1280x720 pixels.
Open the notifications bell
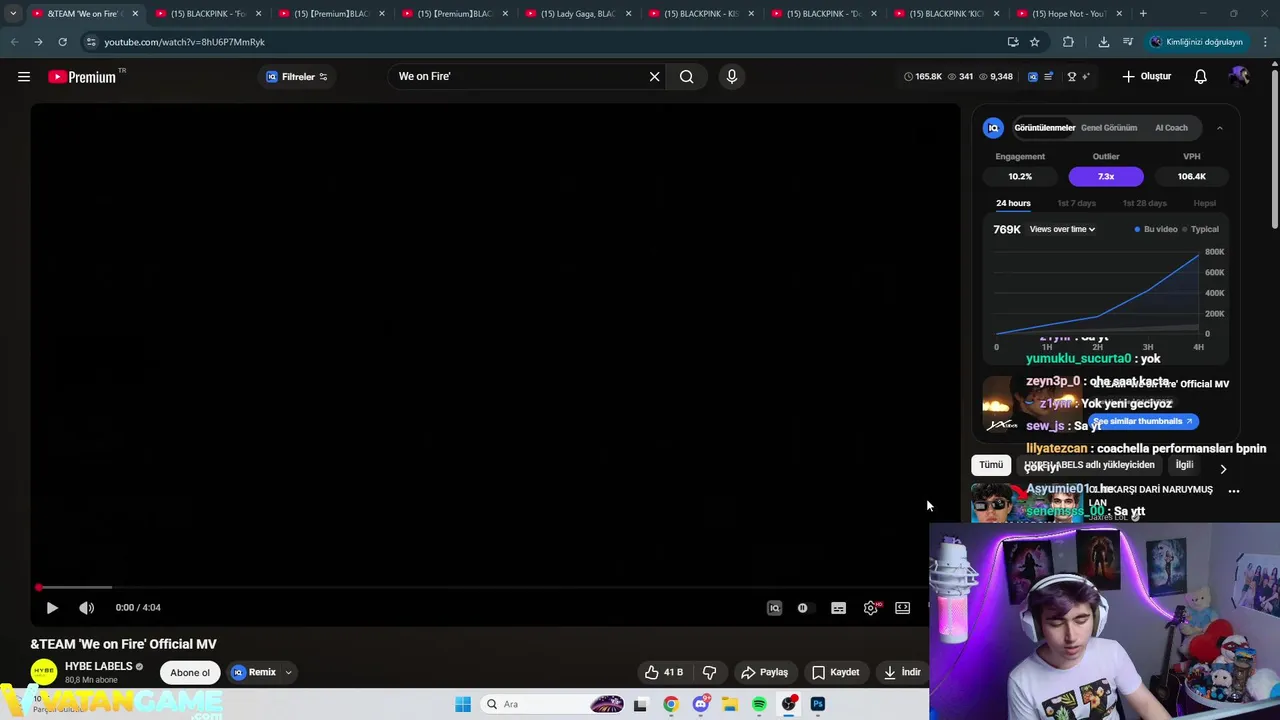coord(1200,77)
